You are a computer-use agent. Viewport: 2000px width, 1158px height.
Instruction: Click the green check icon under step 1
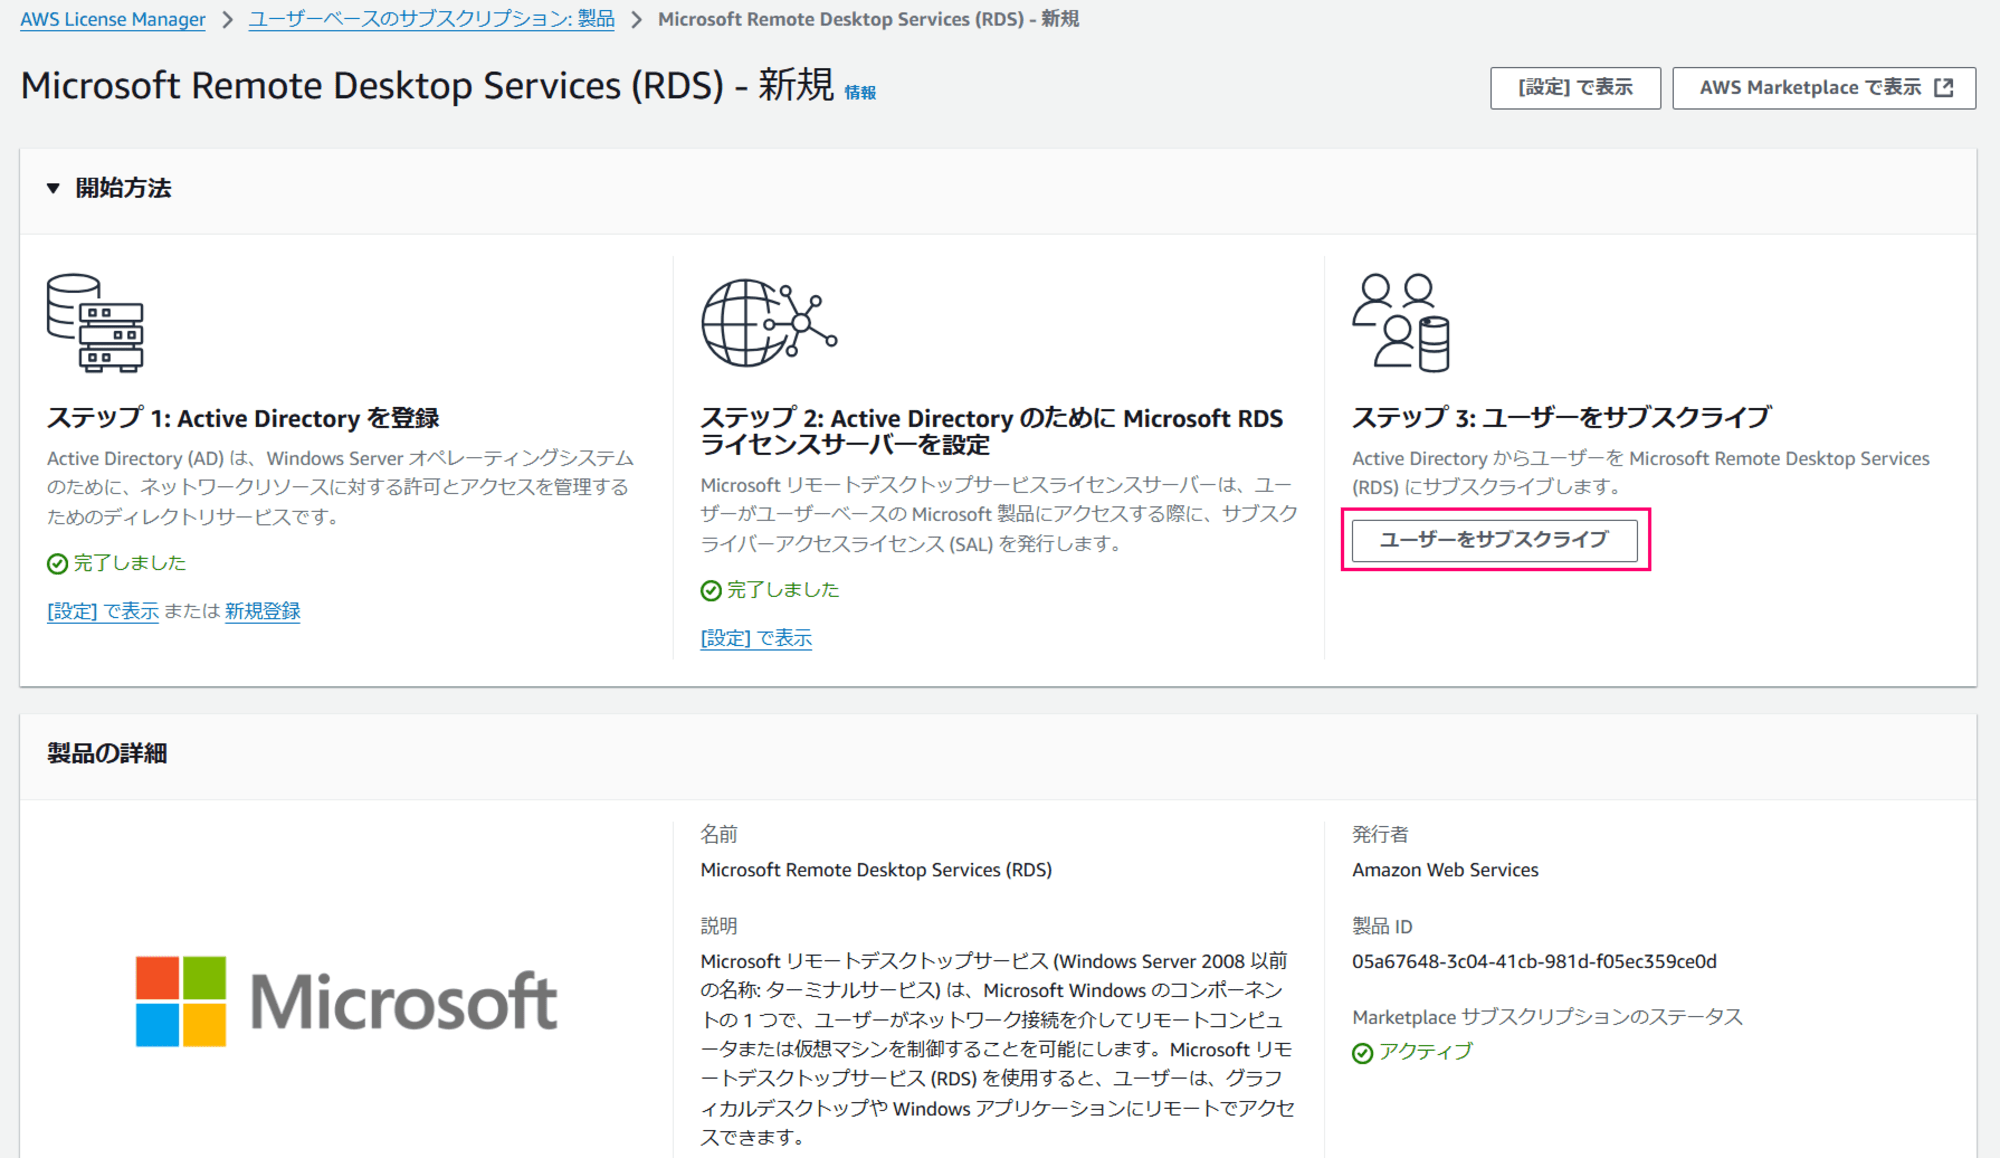tap(58, 564)
